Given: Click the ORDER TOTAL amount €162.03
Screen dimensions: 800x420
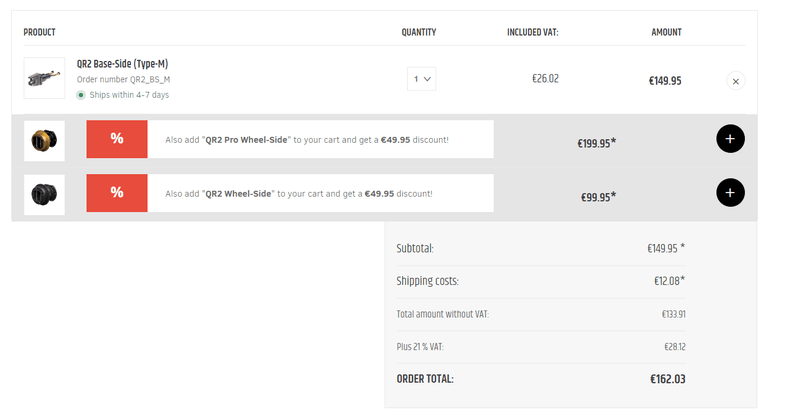Looking at the screenshot, I should coord(667,379).
